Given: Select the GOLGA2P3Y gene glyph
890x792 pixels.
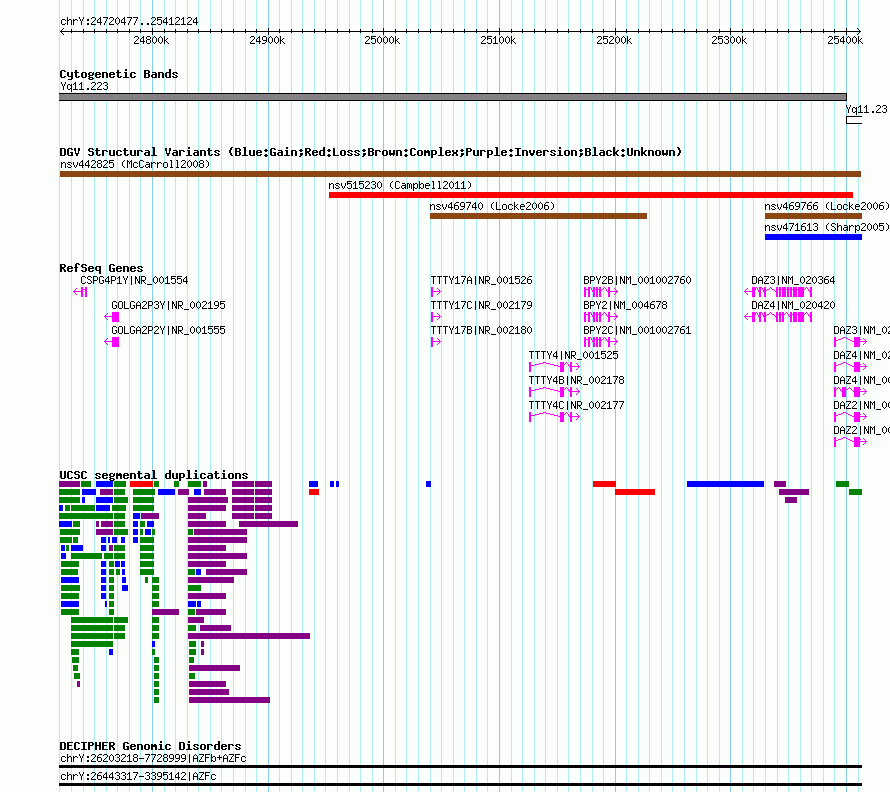Looking at the screenshot, I should point(112,317).
